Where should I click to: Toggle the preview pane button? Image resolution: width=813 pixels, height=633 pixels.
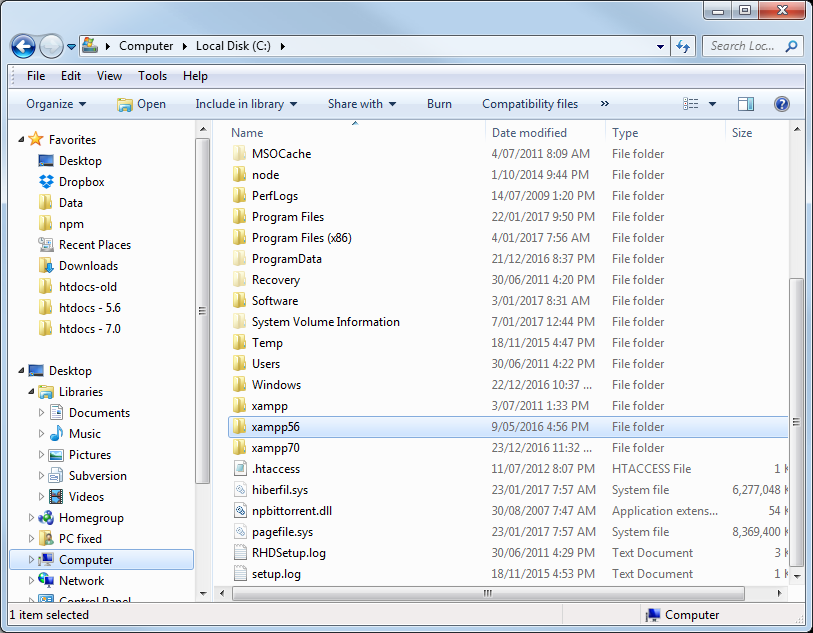[746, 104]
